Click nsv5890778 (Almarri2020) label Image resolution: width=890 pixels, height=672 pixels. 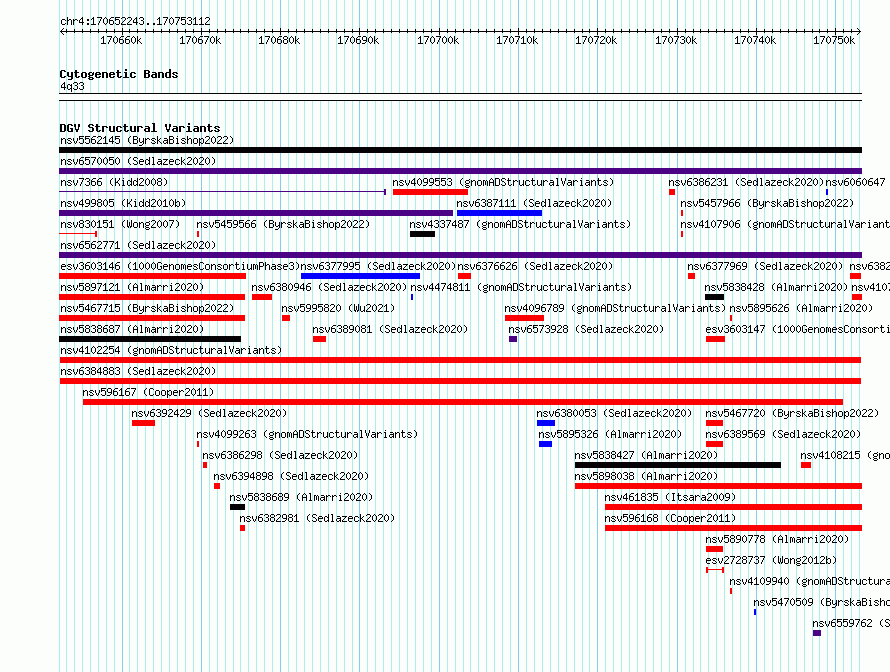(777, 539)
